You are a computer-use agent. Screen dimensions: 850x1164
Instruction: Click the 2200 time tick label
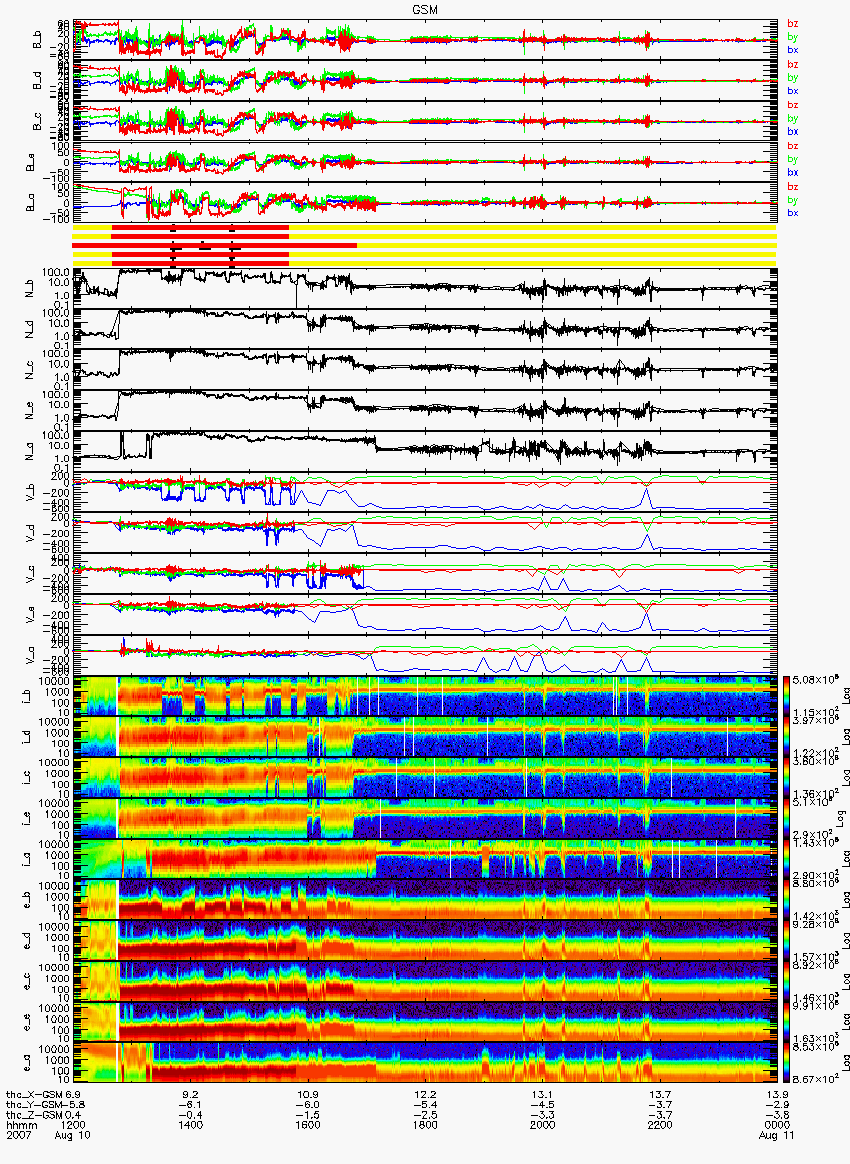660,1125
